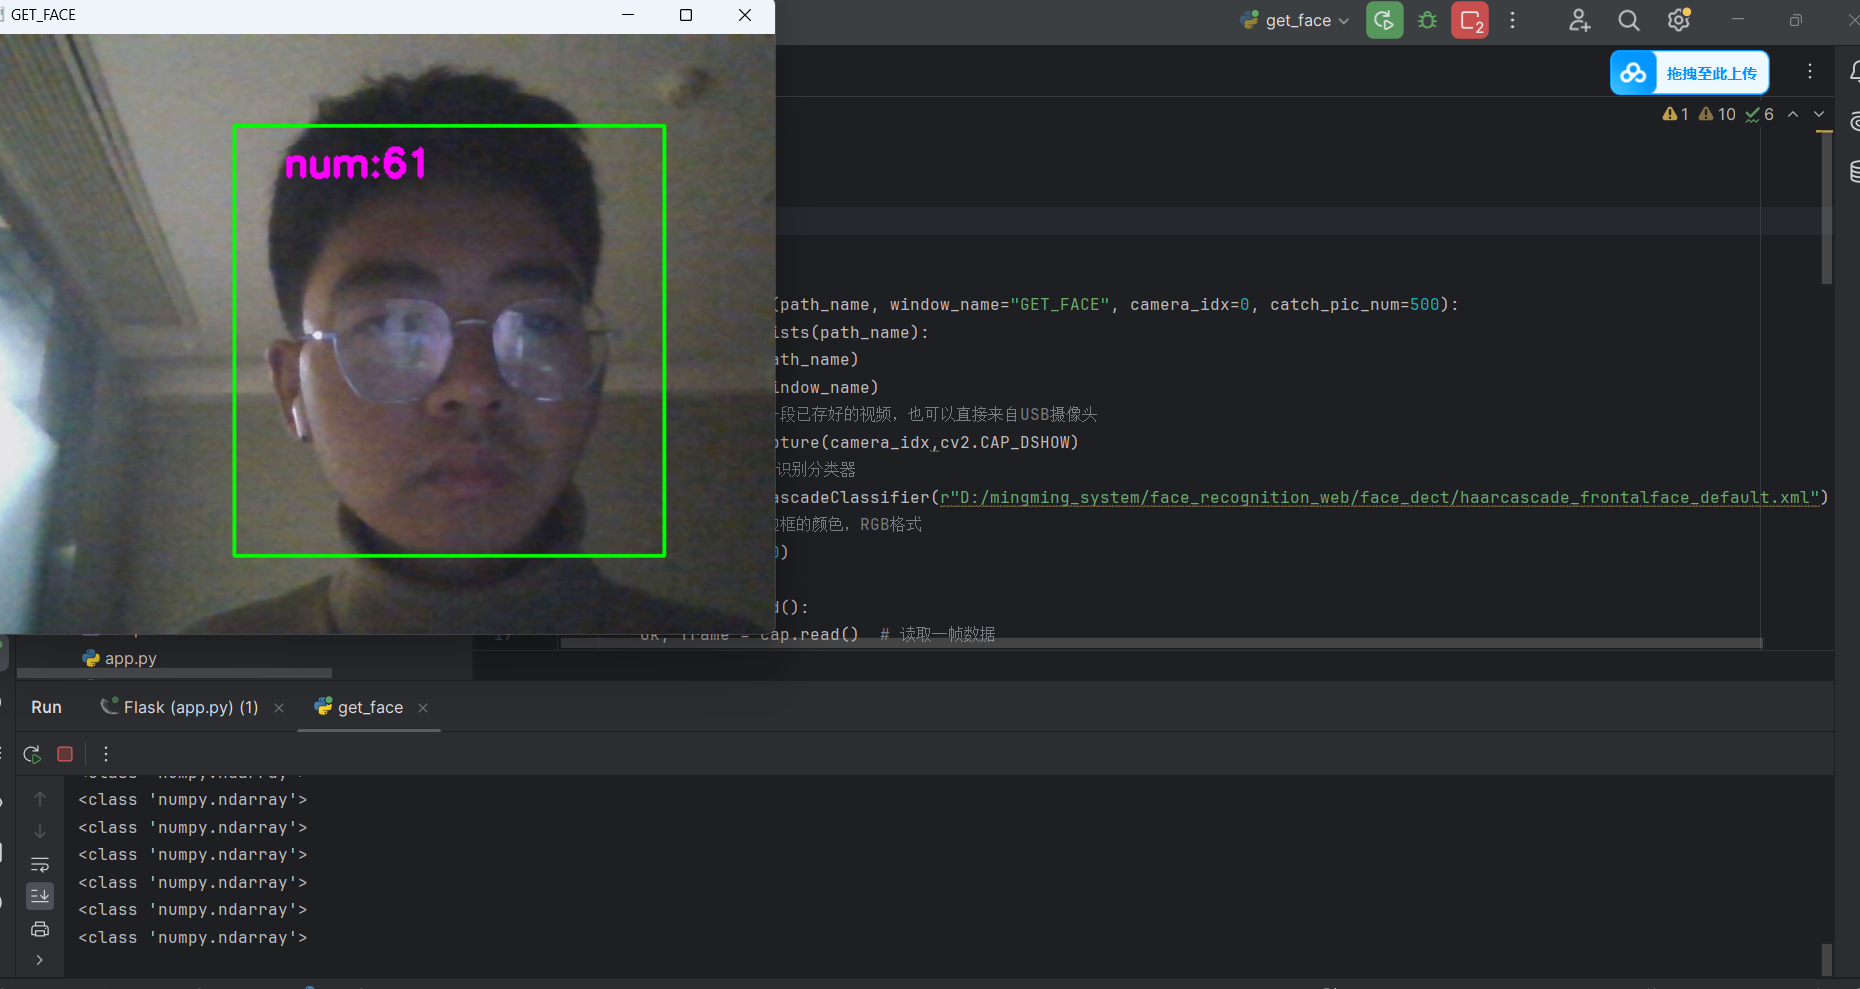1860x989 pixels.
Task: Go to previous highlighted problem arrow
Action: click(1793, 114)
